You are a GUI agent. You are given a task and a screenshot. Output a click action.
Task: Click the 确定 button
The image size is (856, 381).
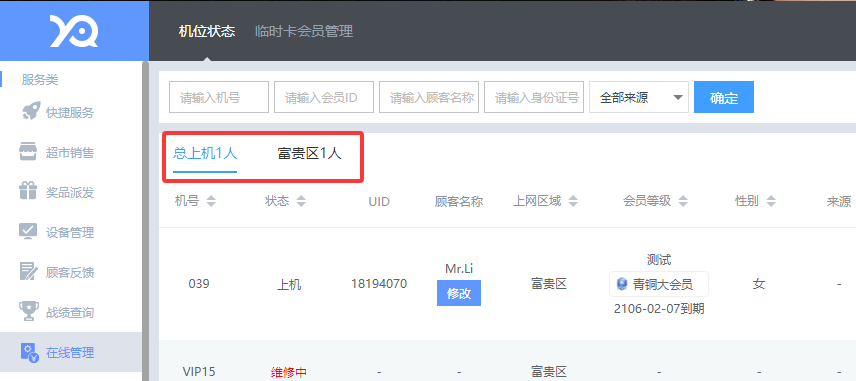[724, 97]
